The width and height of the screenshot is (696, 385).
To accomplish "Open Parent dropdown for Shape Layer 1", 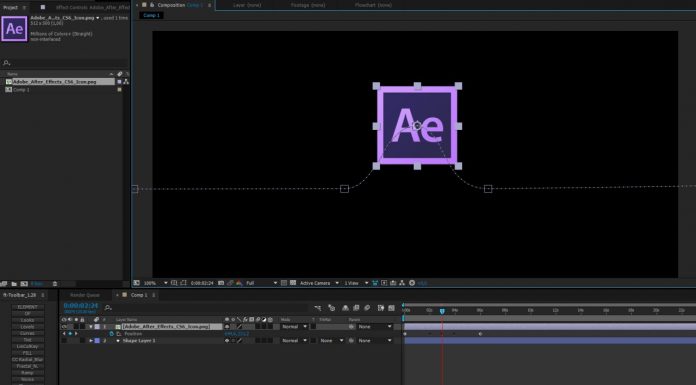I will pyautogui.click(x=375, y=341).
